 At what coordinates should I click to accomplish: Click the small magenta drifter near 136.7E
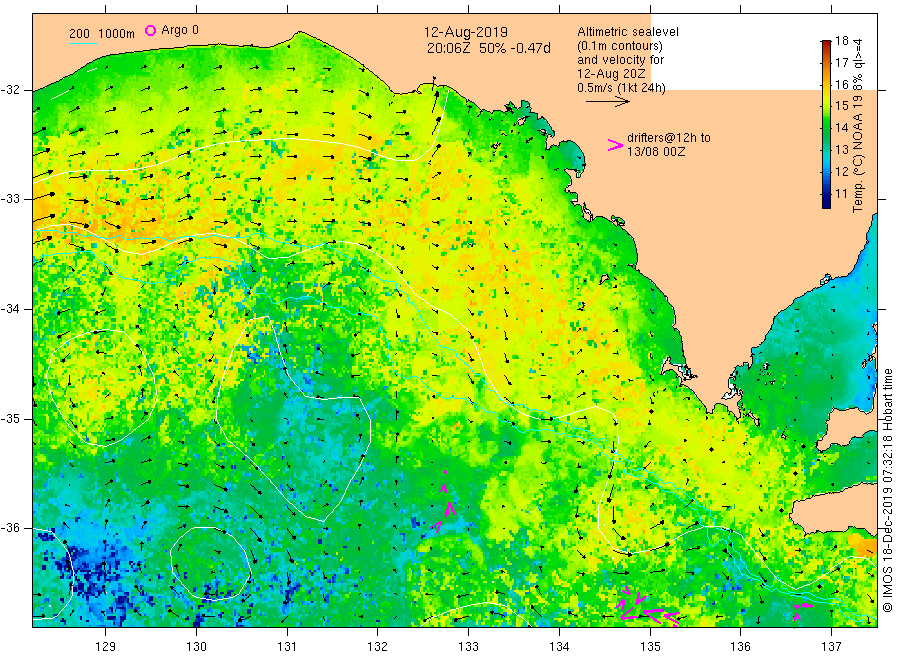(x=802, y=611)
